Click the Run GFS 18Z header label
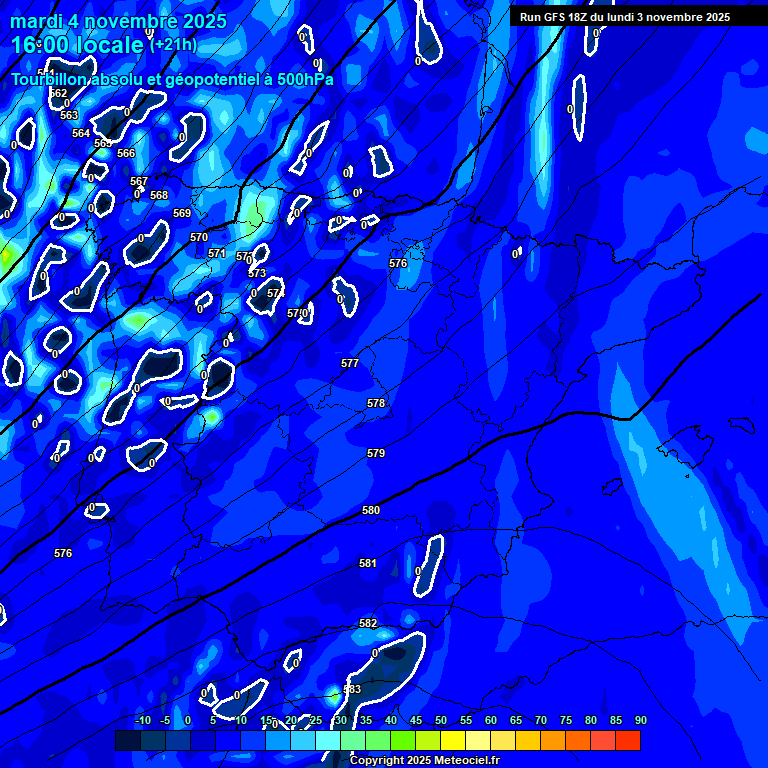The image size is (768, 768). tap(624, 17)
